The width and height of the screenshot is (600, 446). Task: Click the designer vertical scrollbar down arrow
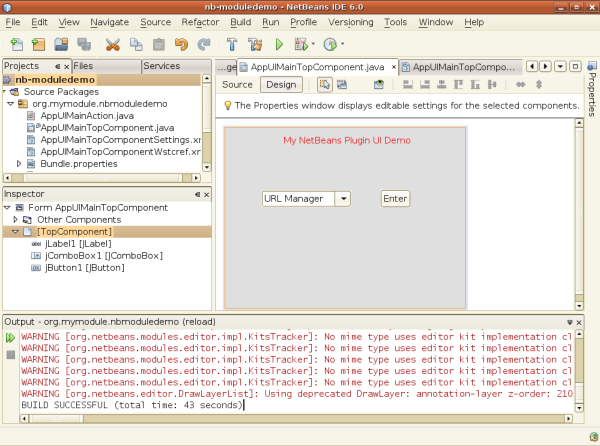click(x=579, y=306)
